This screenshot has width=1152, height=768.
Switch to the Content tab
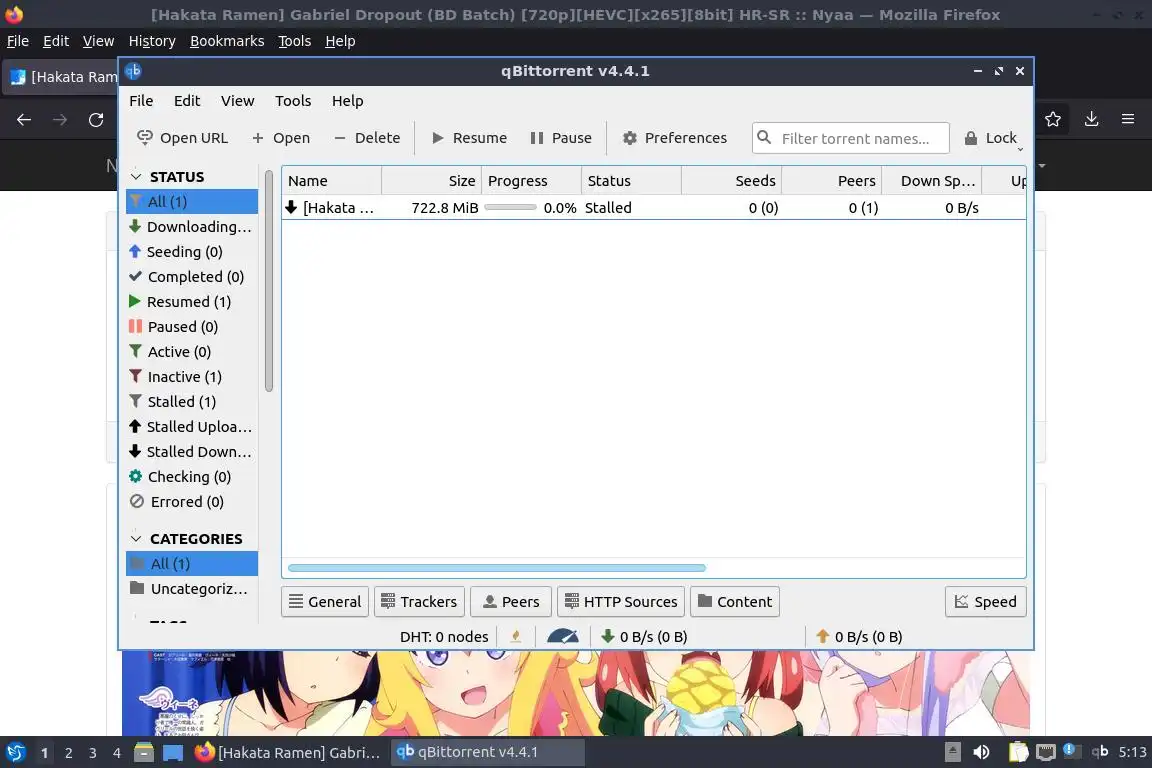[735, 602]
